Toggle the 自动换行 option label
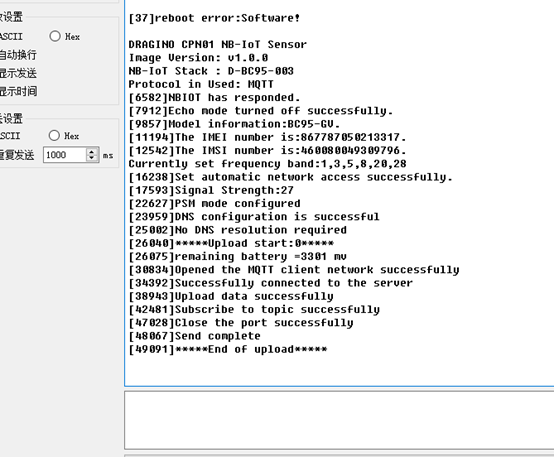This screenshot has height=457, width=554. [x=18, y=55]
